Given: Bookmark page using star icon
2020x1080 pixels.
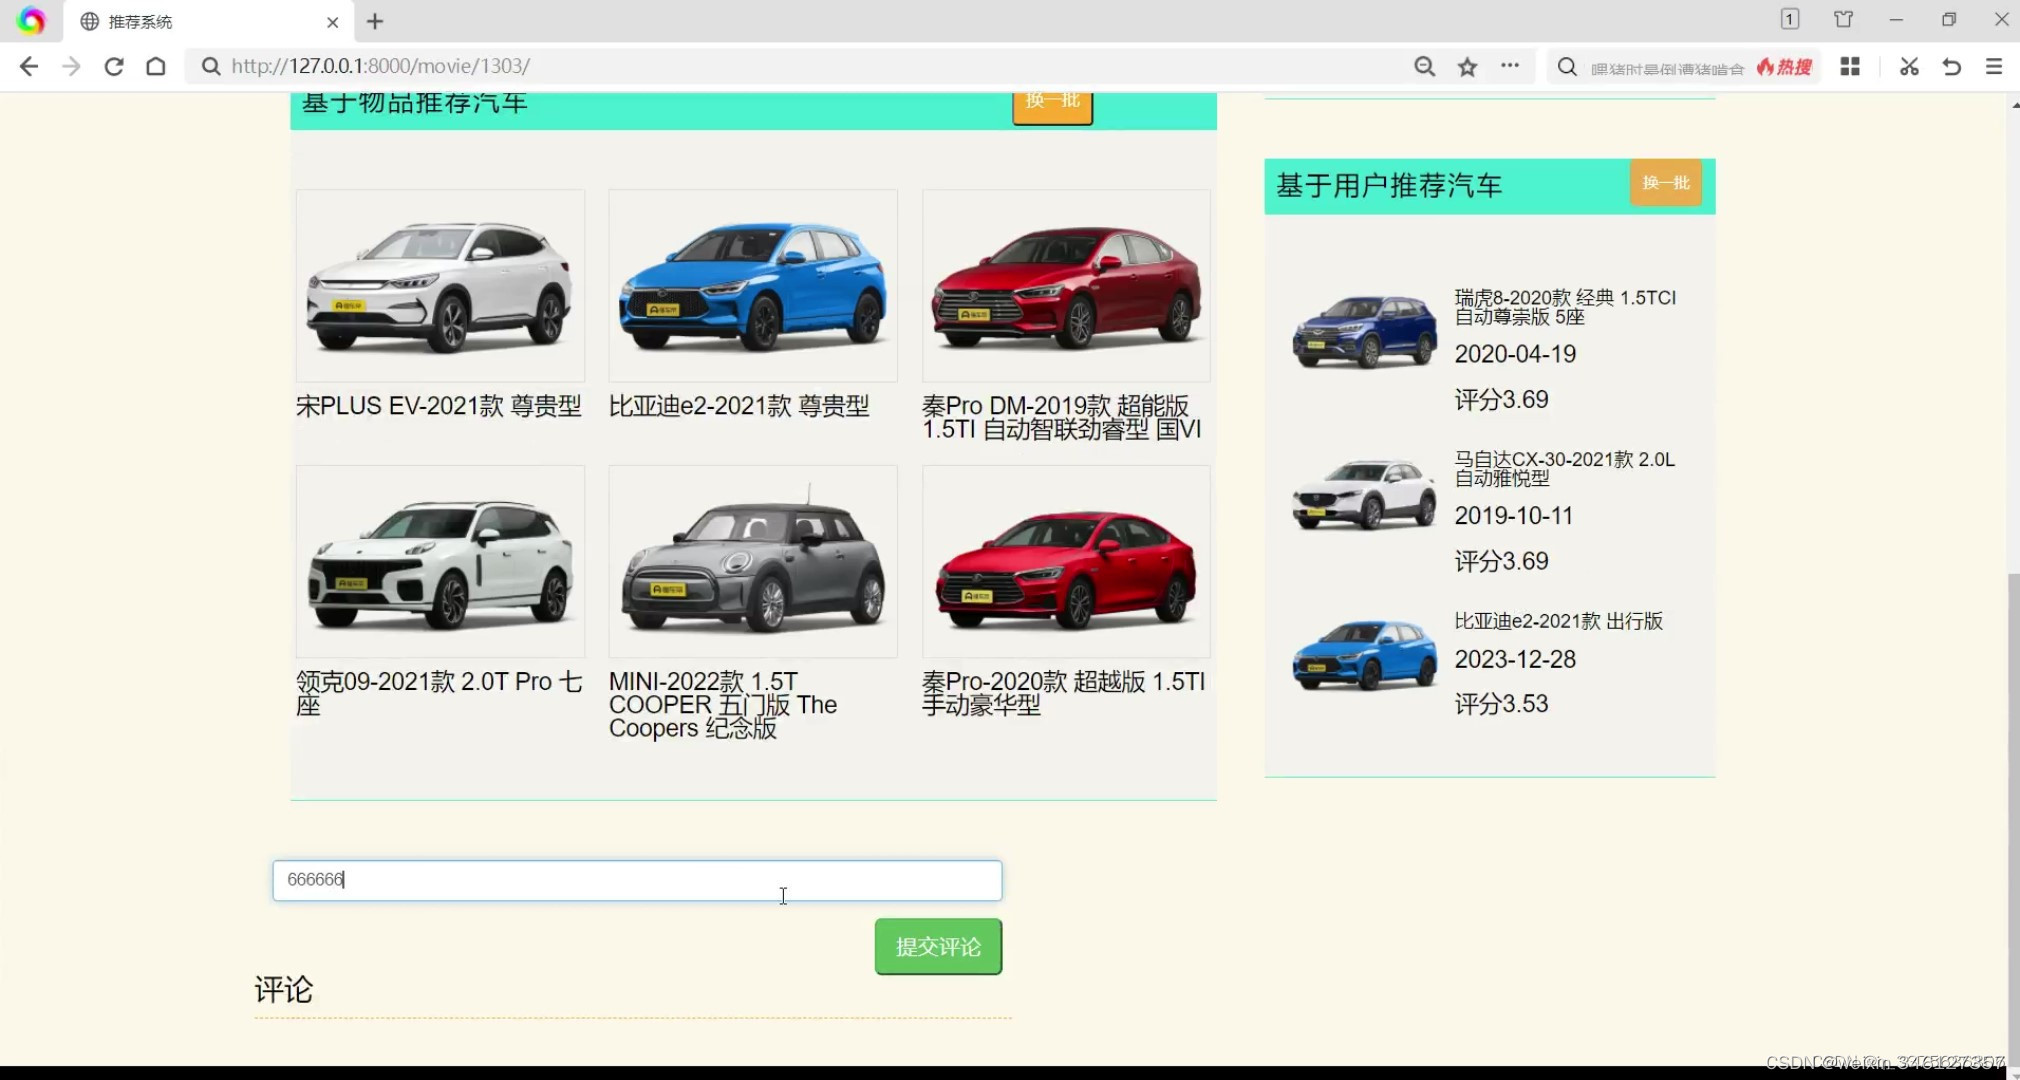Looking at the screenshot, I should [x=1467, y=66].
